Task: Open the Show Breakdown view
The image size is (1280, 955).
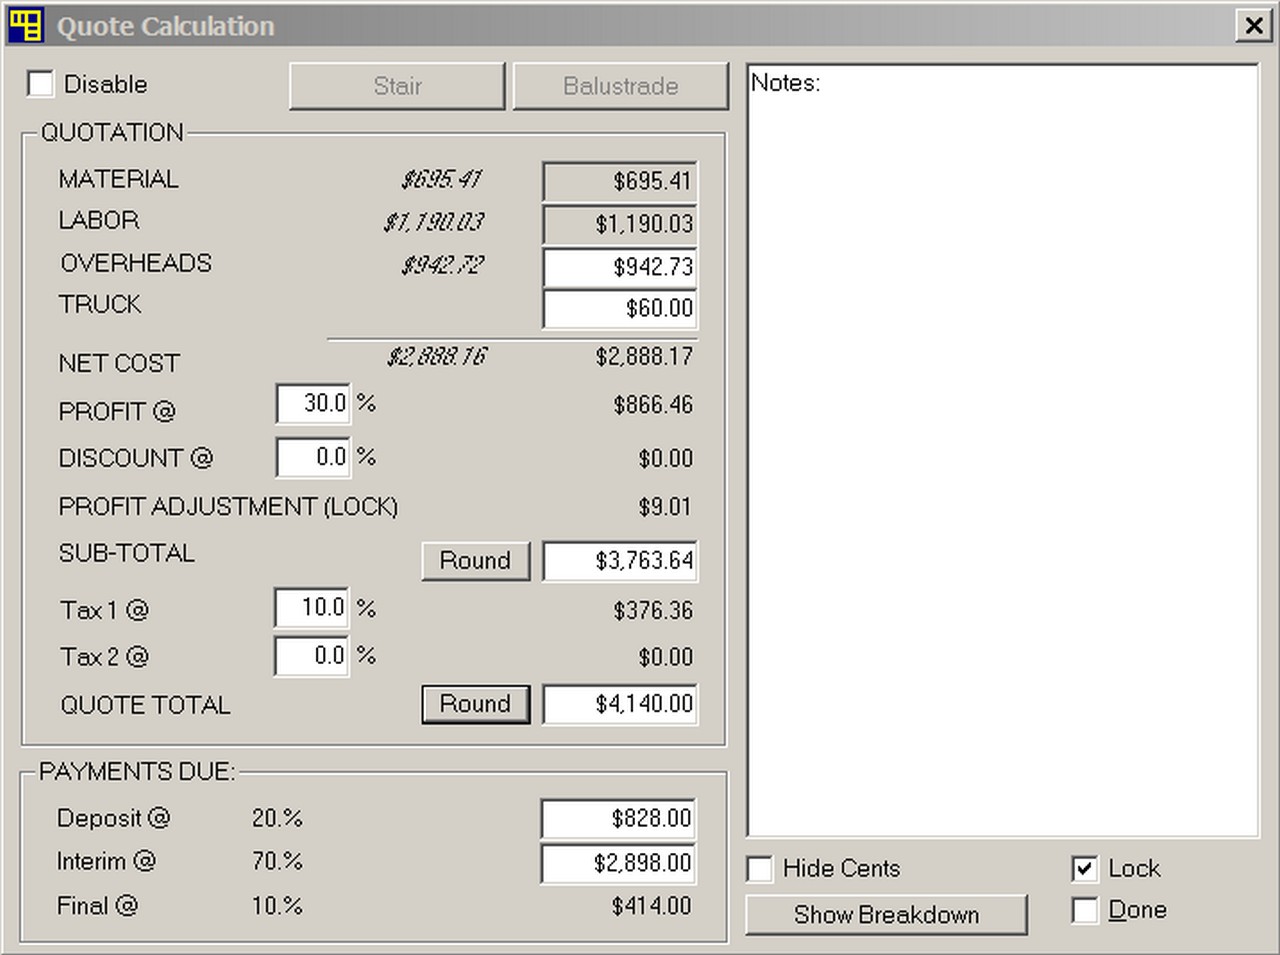Action: 886,914
